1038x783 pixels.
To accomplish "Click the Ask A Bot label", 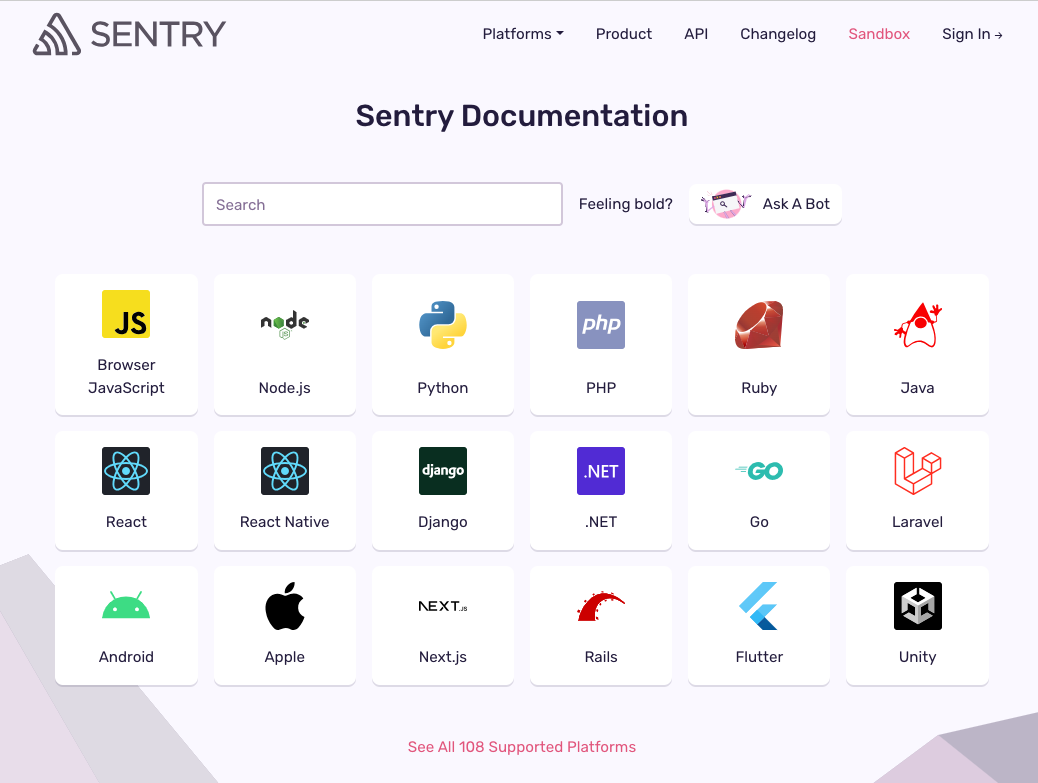I will [796, 204].
